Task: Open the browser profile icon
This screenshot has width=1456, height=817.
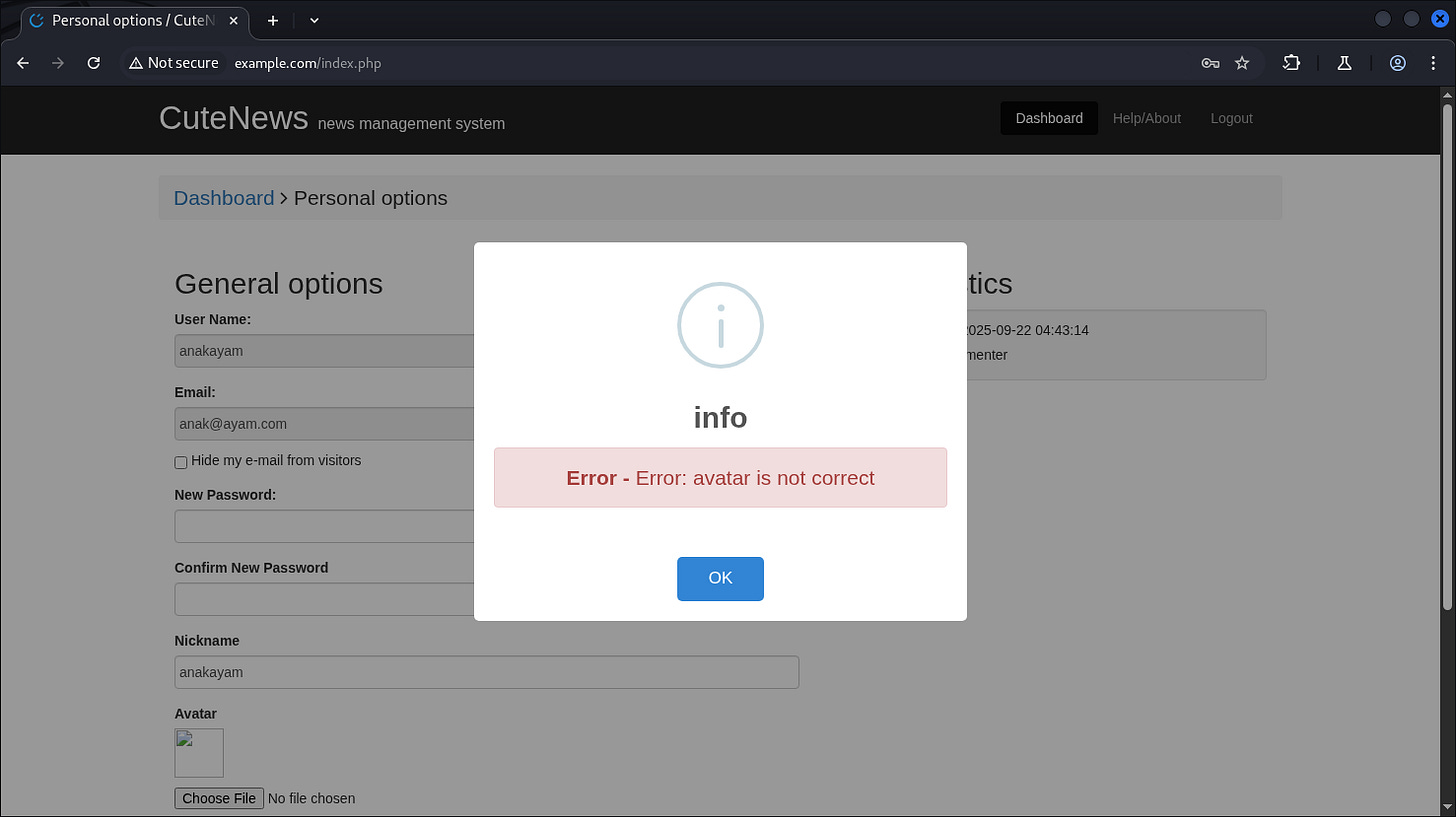Action: pyautogui.click(x=1398, y=63)
